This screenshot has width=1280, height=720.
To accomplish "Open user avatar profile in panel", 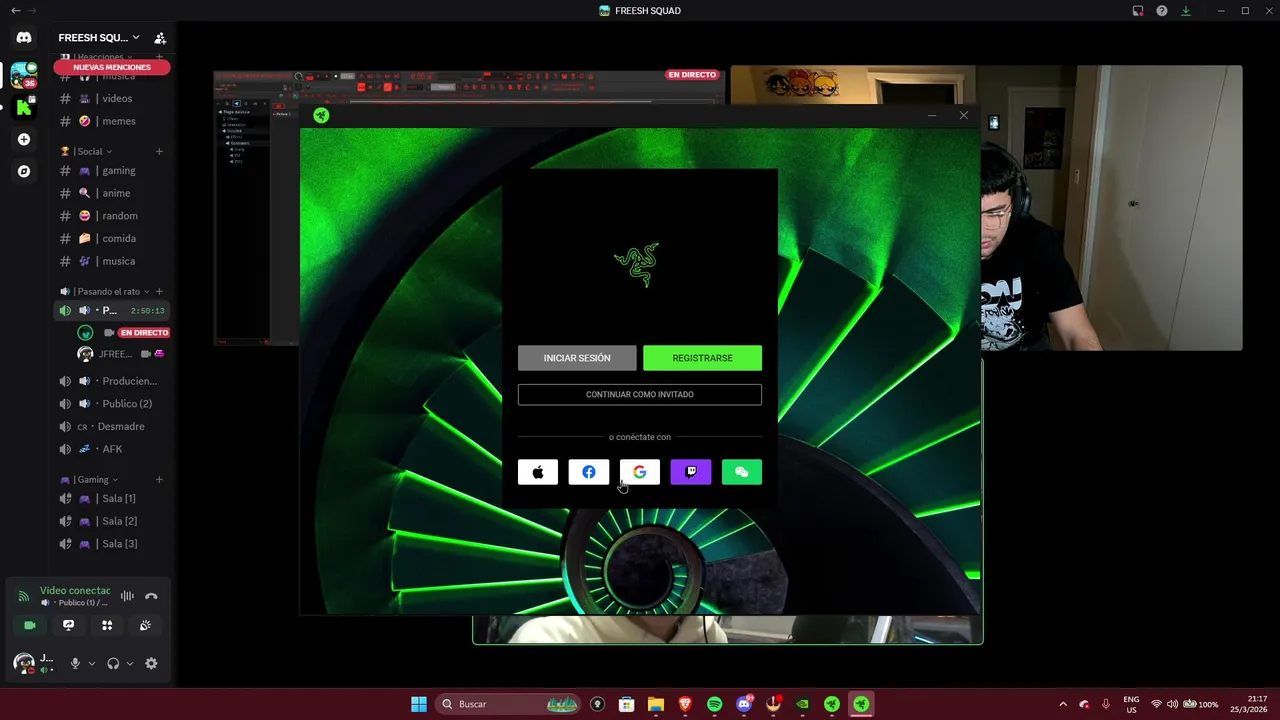I will click(23, 663).
